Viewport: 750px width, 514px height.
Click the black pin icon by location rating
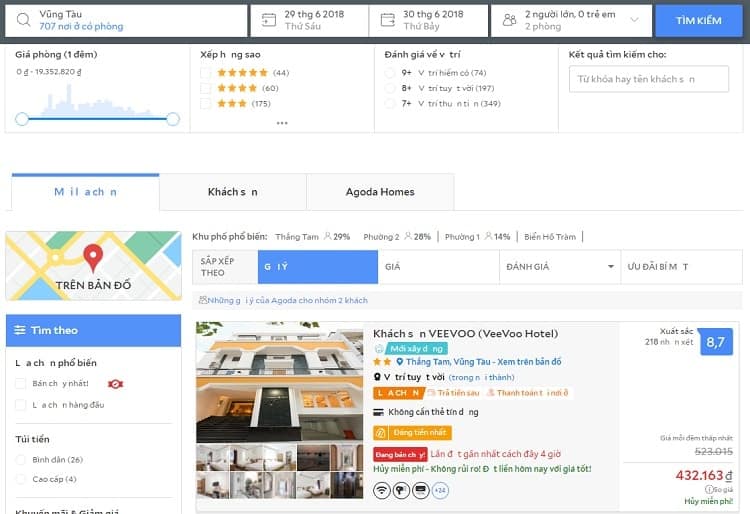377,377
